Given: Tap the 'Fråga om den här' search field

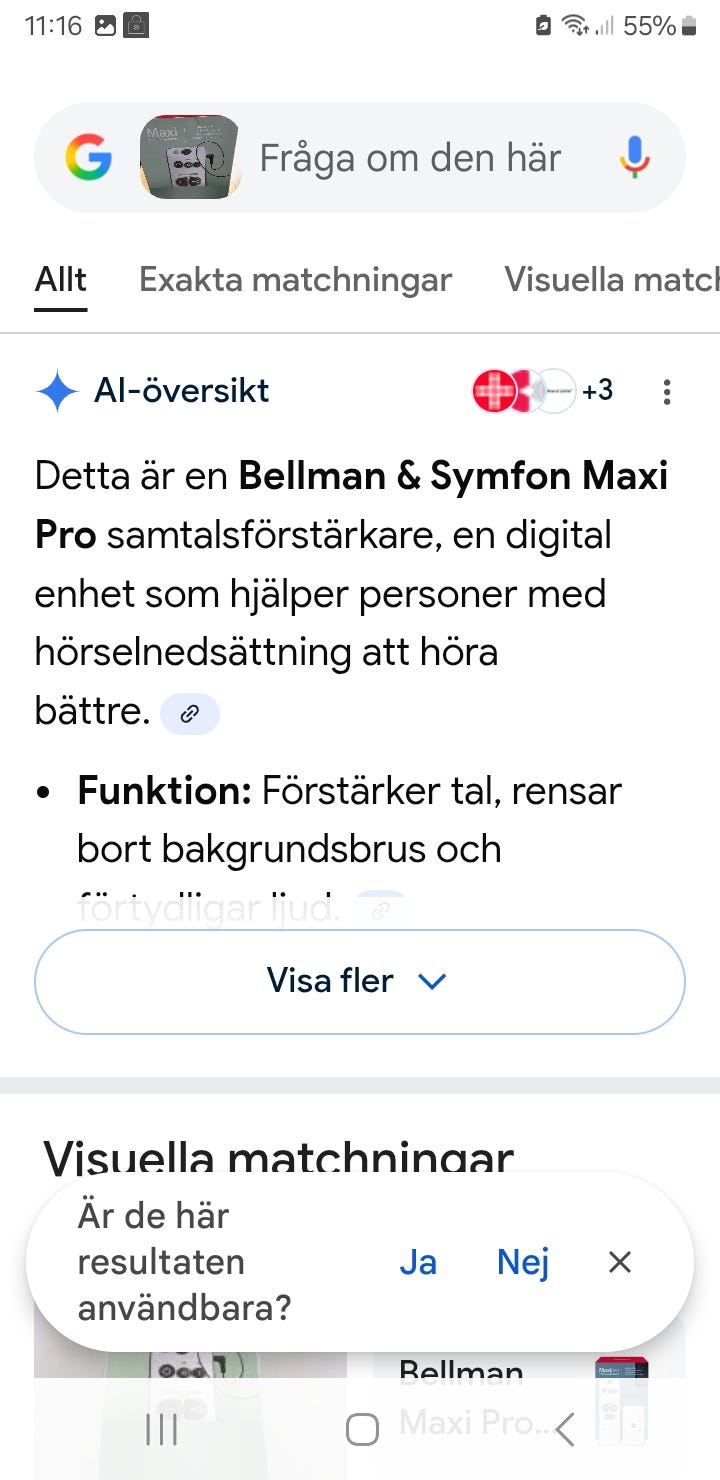Looking at the screenshot, I should click(410, 158).
